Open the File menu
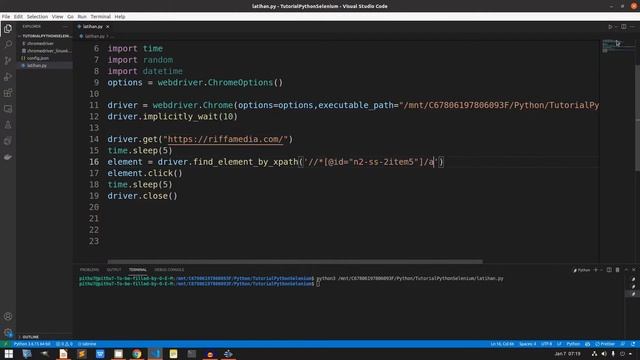Viewport: 640px width, 360px height. click(6, 17)
